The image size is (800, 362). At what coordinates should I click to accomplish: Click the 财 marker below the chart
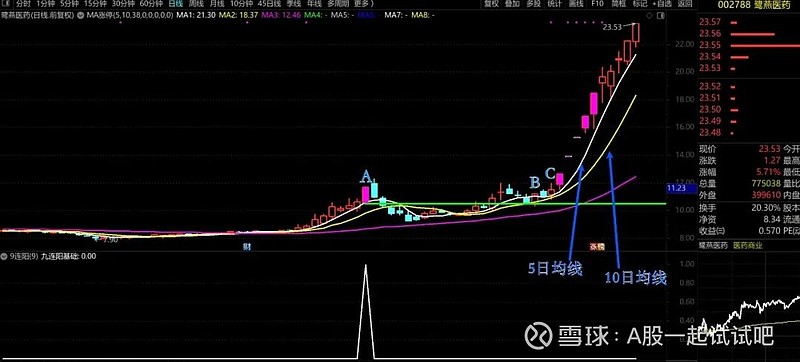[x=247, y=247]
